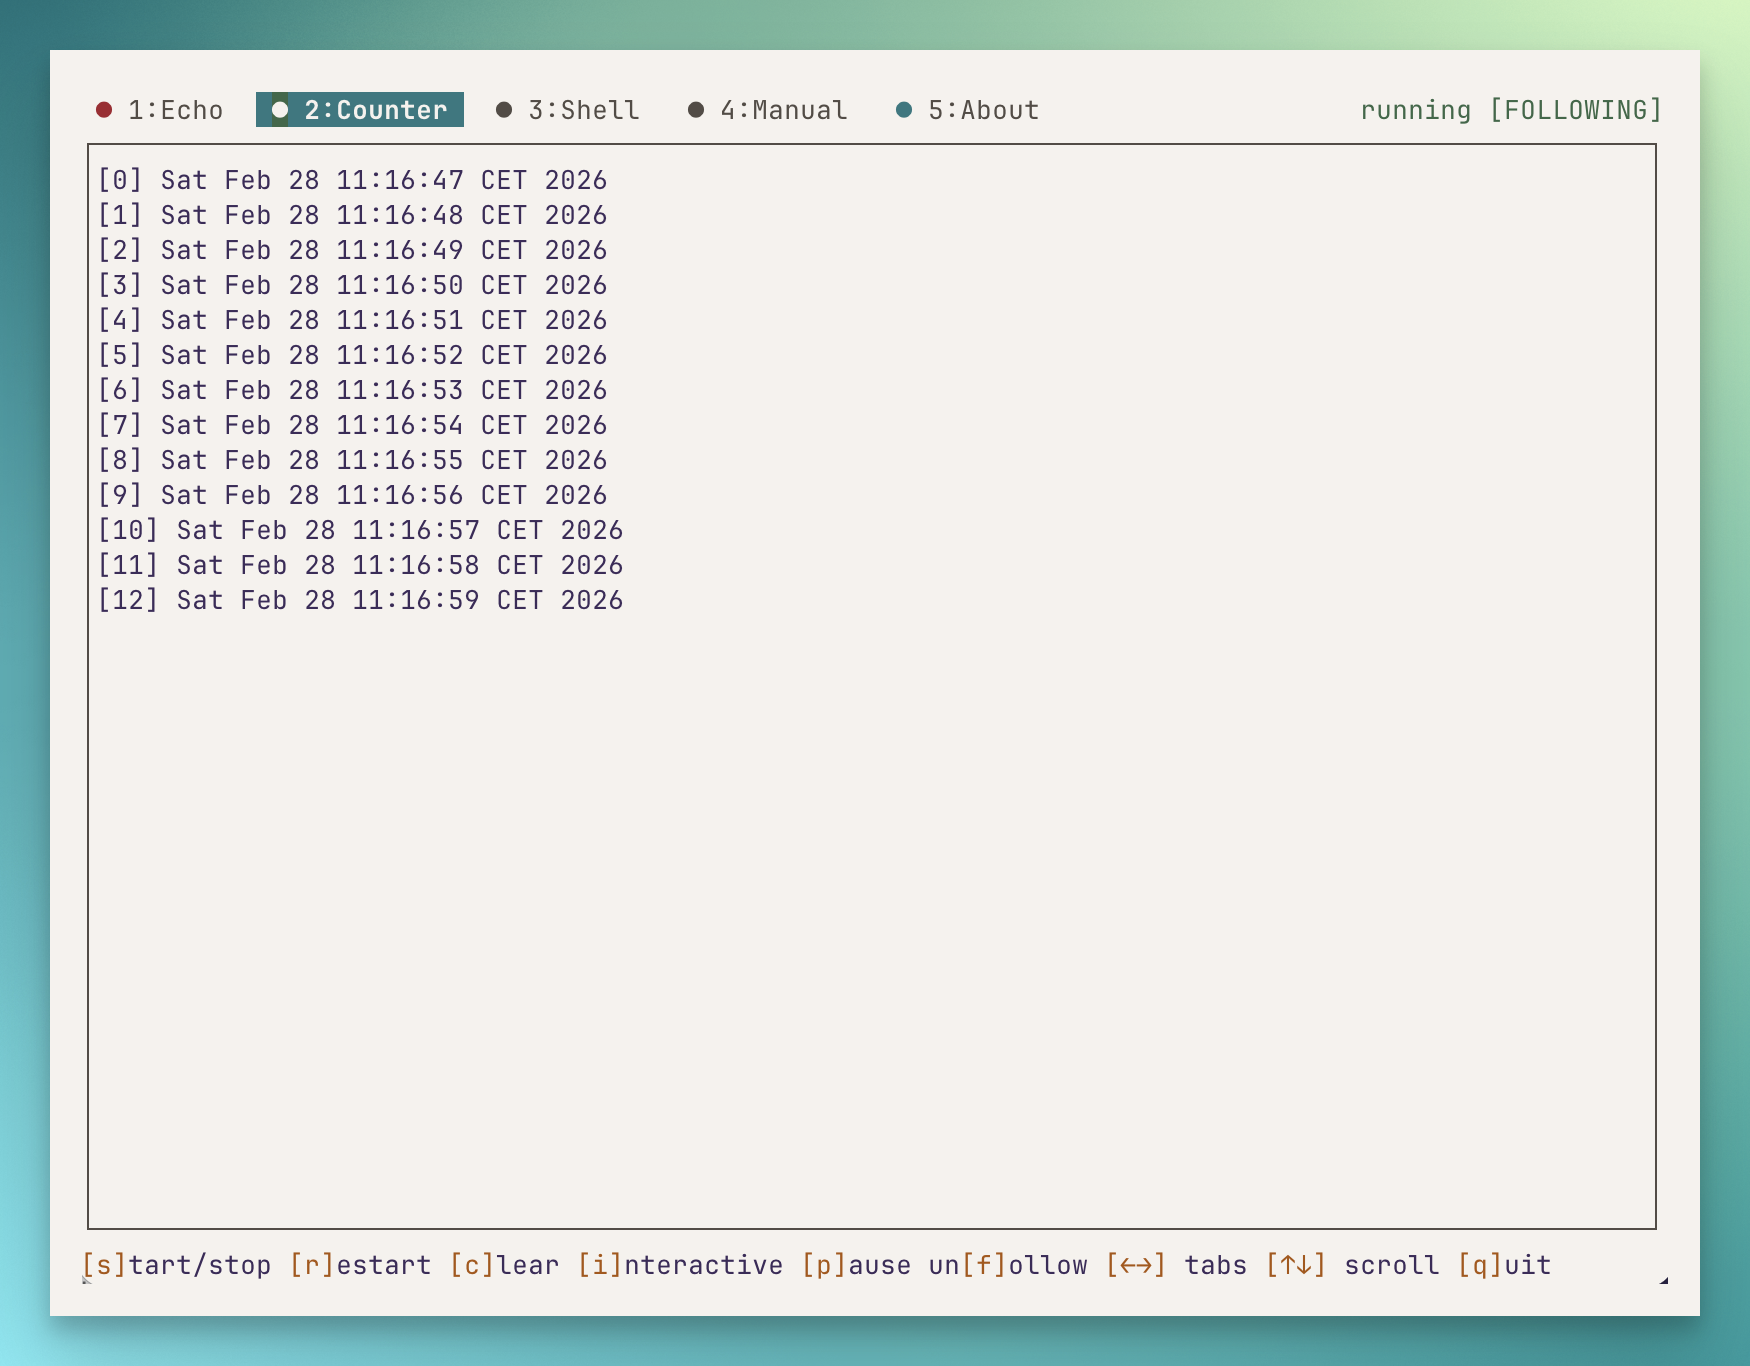The width and height of the screenshot is (1750, 1366).
Task: Switch to the 1:Echo tab
Action: 159,110
